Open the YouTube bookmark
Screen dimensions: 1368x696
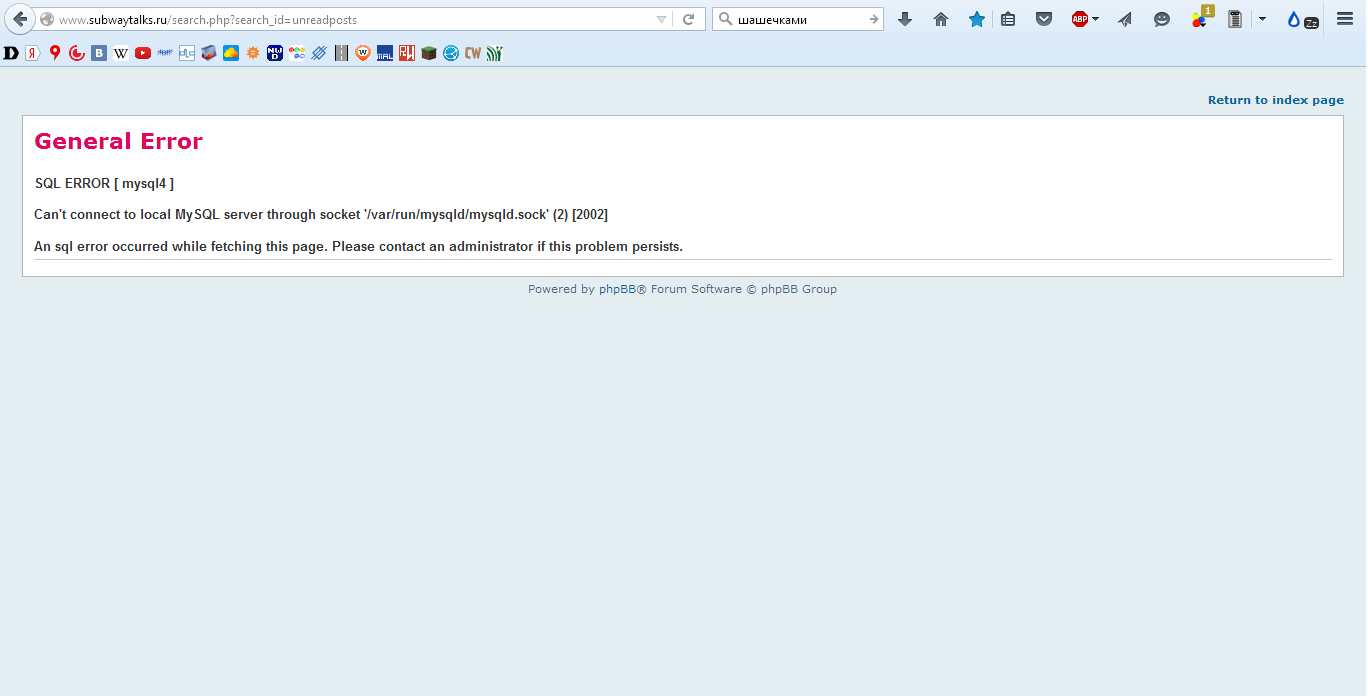coord(143,53)
